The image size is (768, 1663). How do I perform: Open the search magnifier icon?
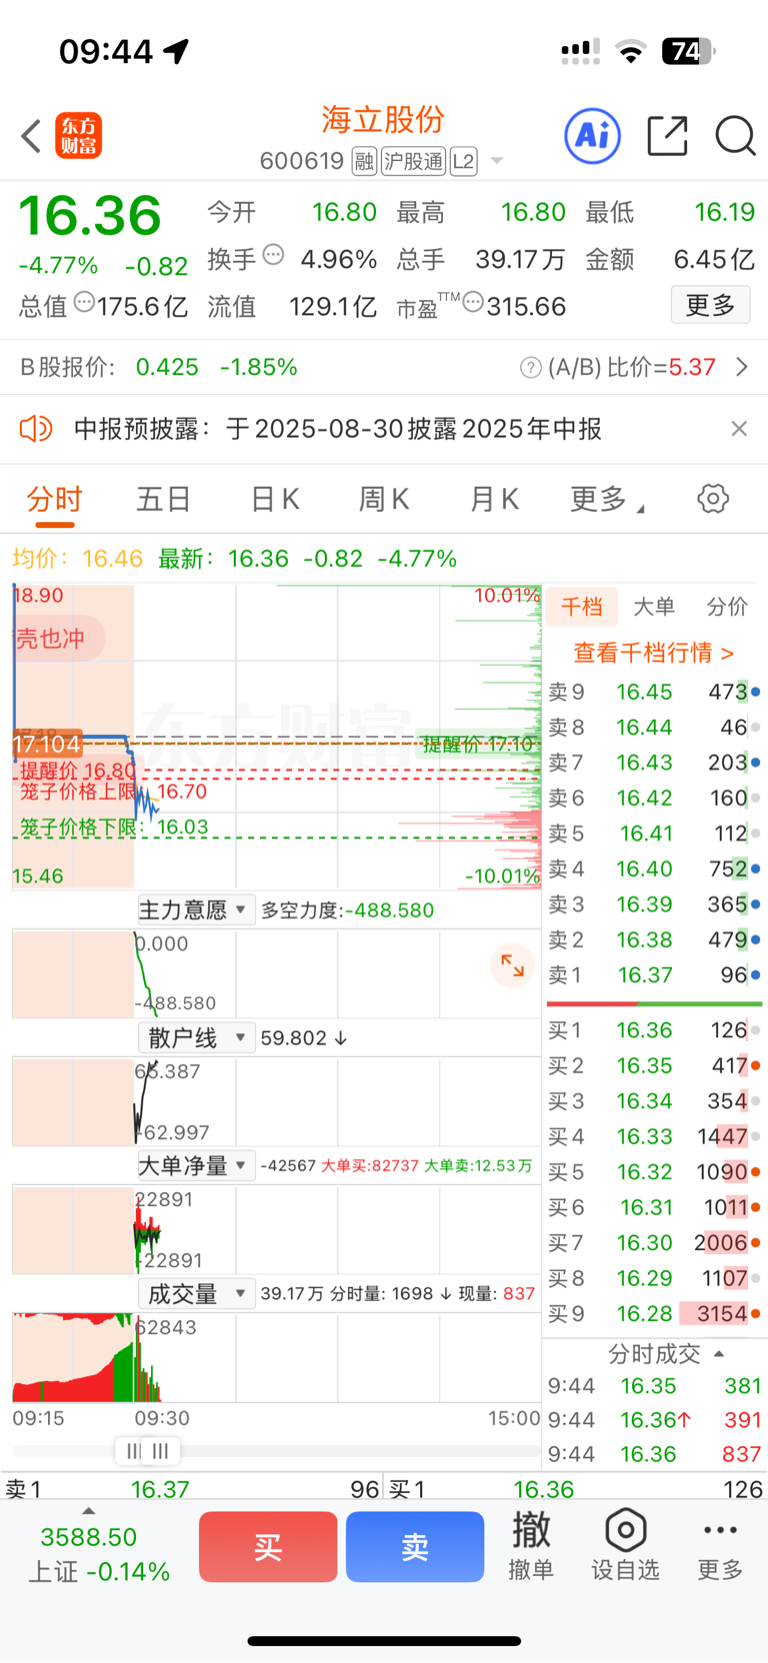pyautogui.click(x=735, y=136)
